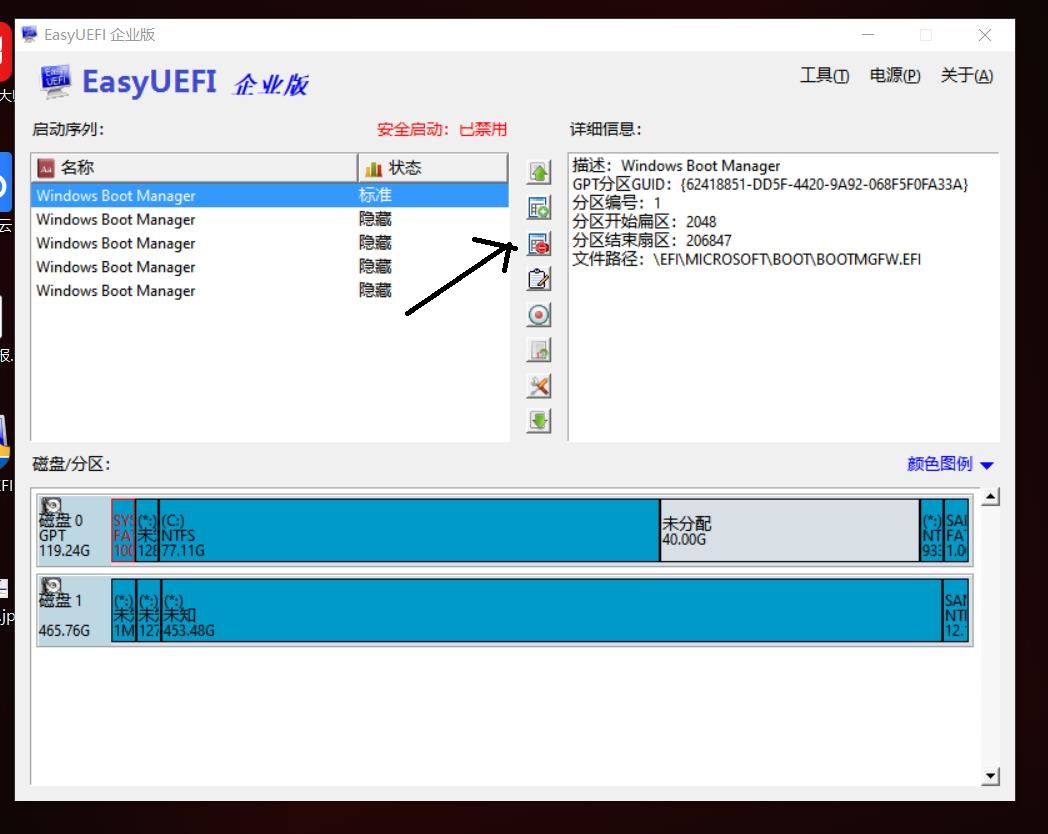Image resolution: width=1048 pixels, height=834 pixels.
Task: Close the EasyUEFI window
Action: tap(985, 35)
